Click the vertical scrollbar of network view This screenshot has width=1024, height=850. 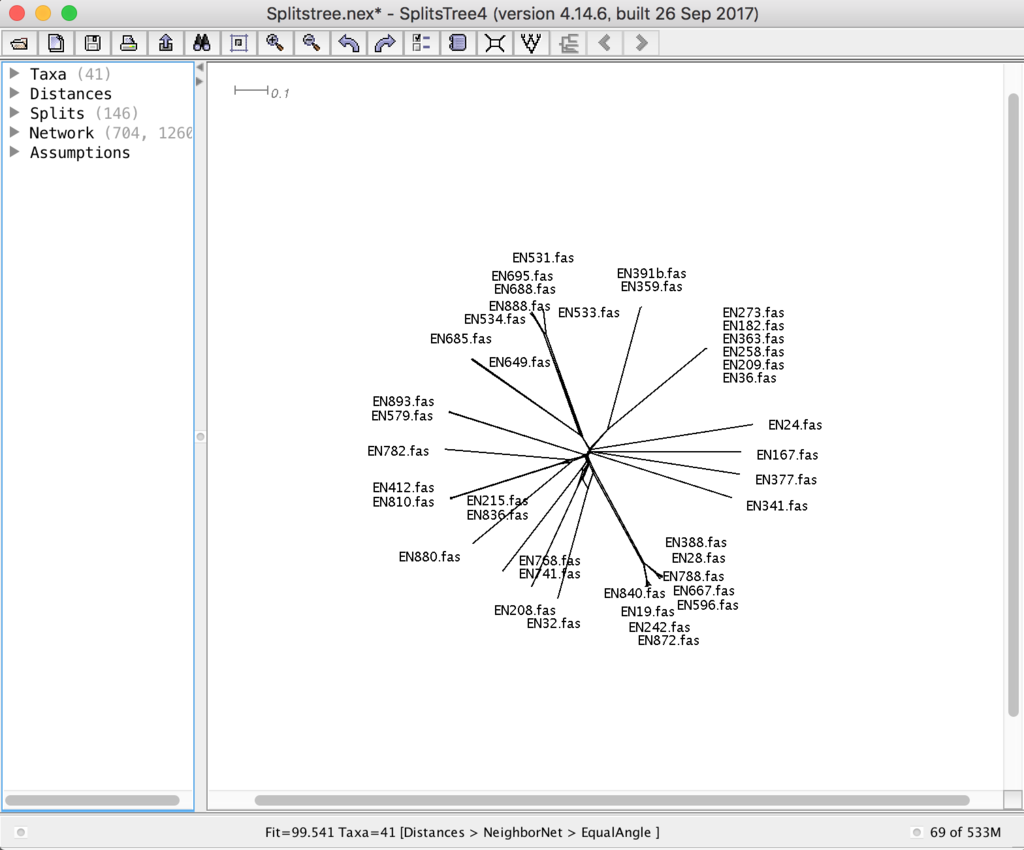click(x=1014, y=405)
